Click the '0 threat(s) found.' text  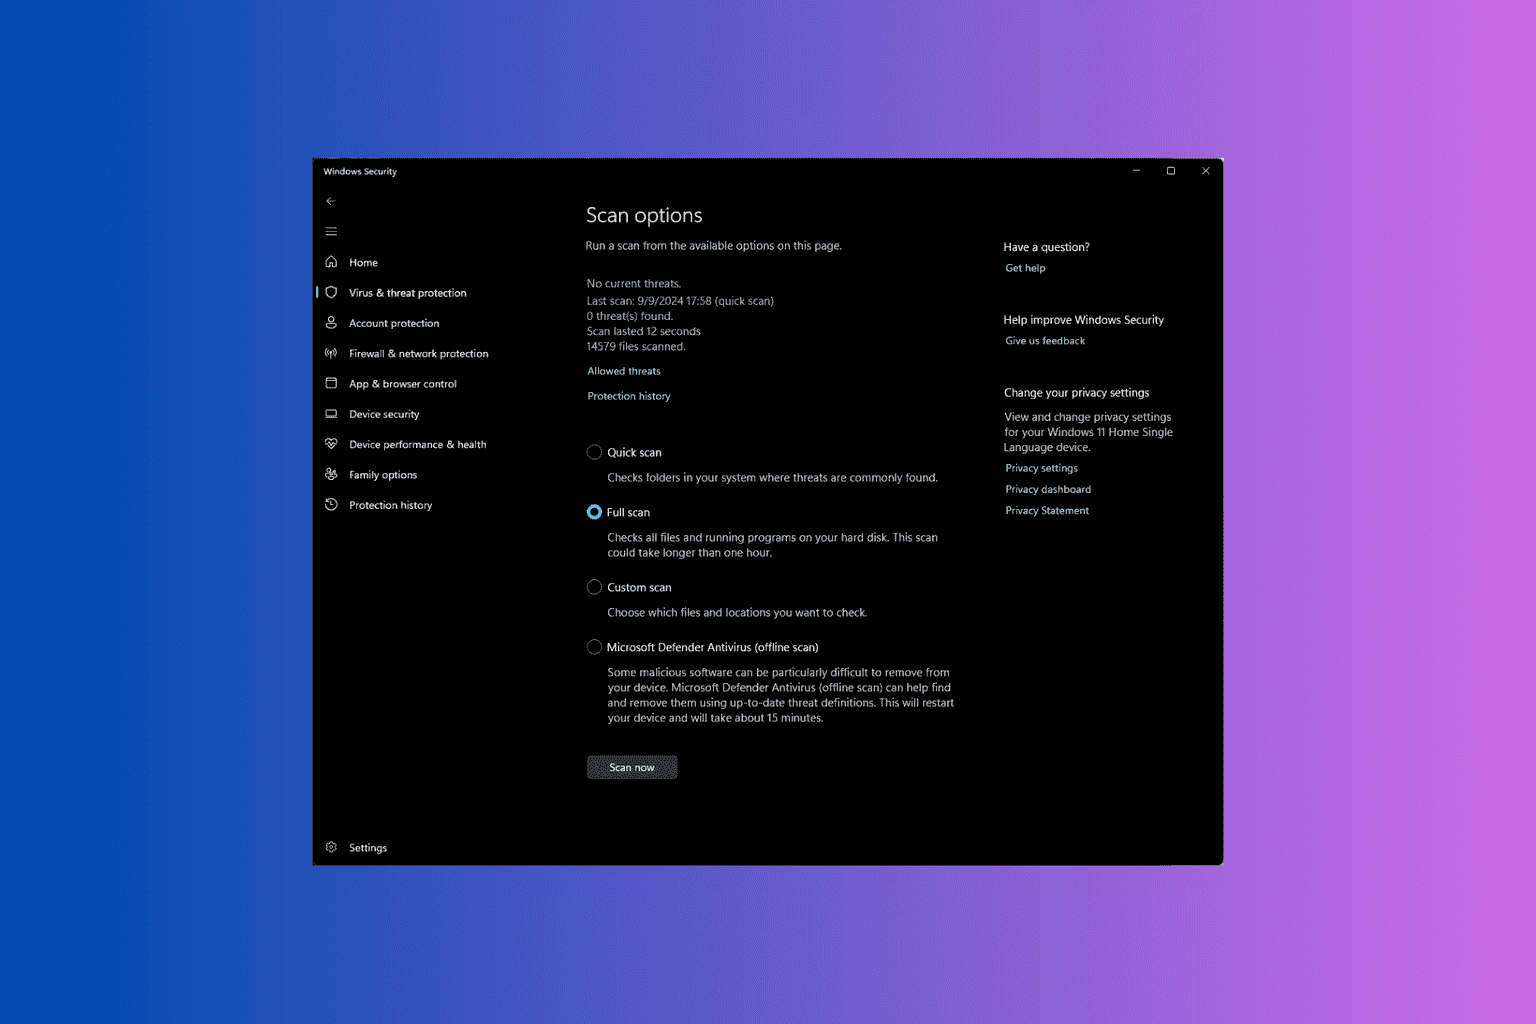(x=630, y=316)
